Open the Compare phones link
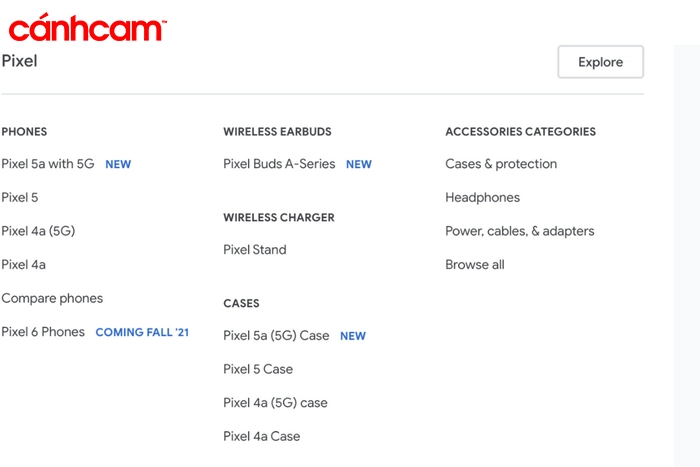The height and width of the screenshot is (467, 700). tap(52, 298)
